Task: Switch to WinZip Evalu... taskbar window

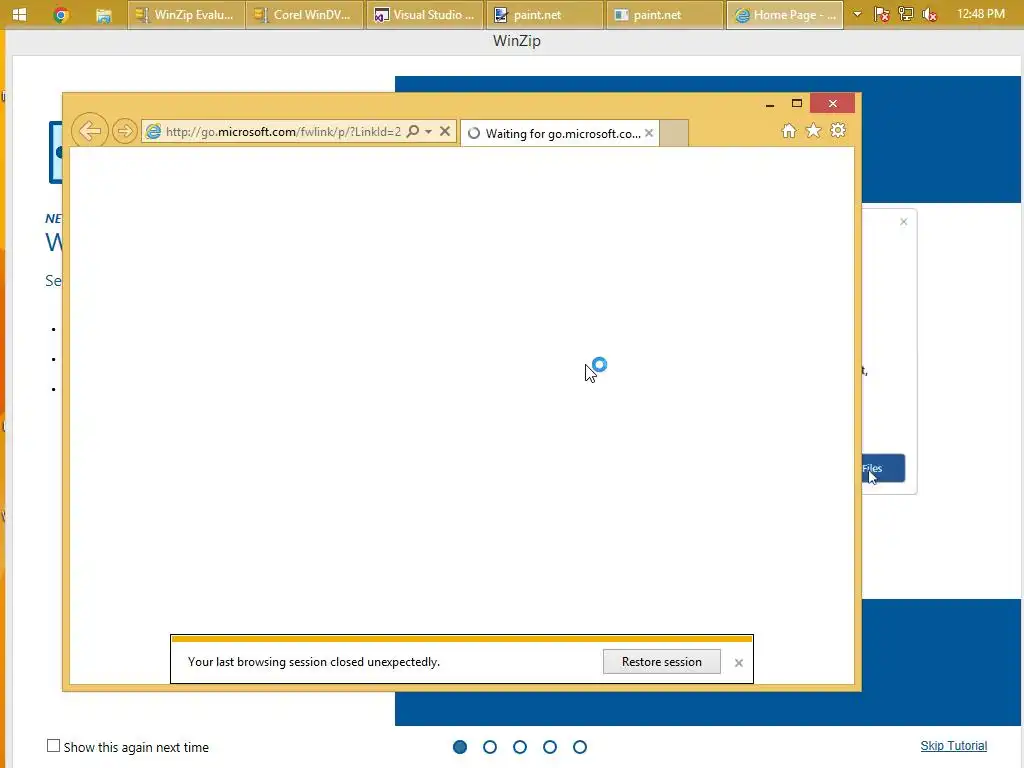Action: click(x=186, y=14)
